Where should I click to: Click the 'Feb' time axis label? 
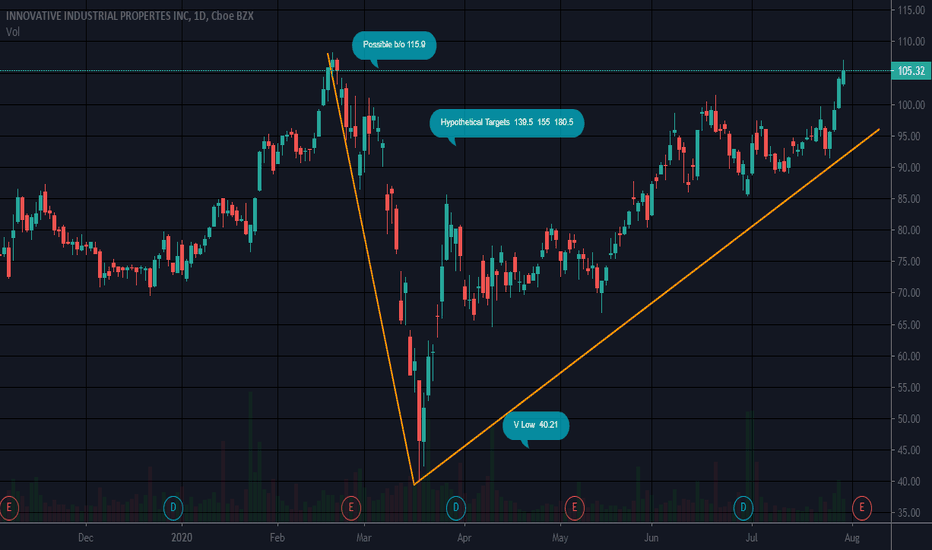point(277,538)
